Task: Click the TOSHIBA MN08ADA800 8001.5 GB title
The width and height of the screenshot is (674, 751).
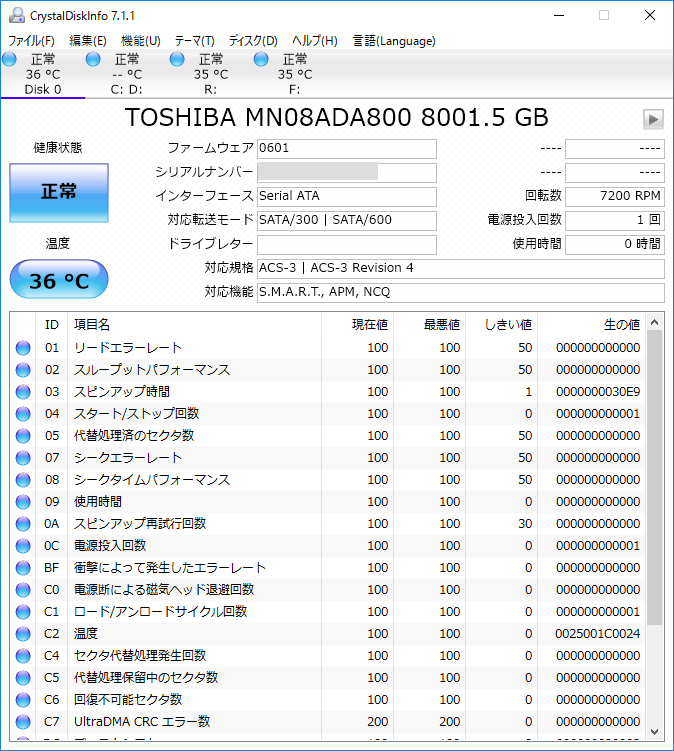Action: pos(337,118)
